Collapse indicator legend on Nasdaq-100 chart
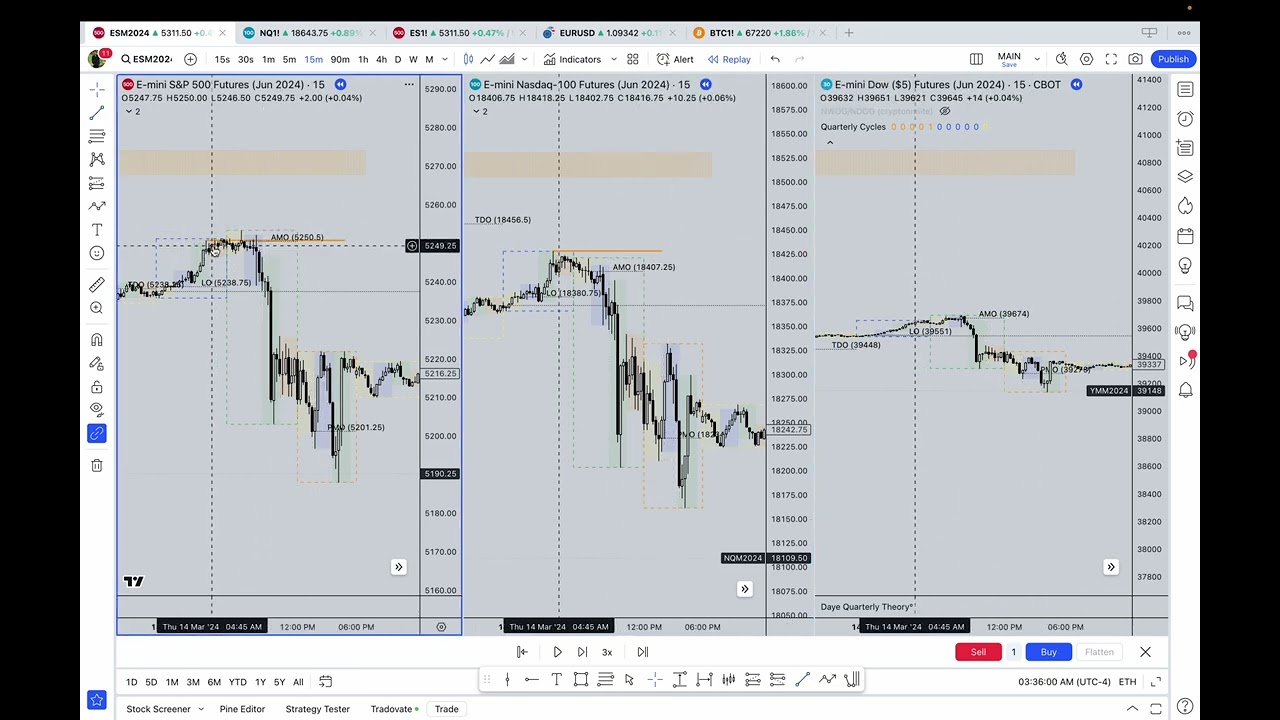This screenshot has height=720, width=1280. [x=476, y=111]
